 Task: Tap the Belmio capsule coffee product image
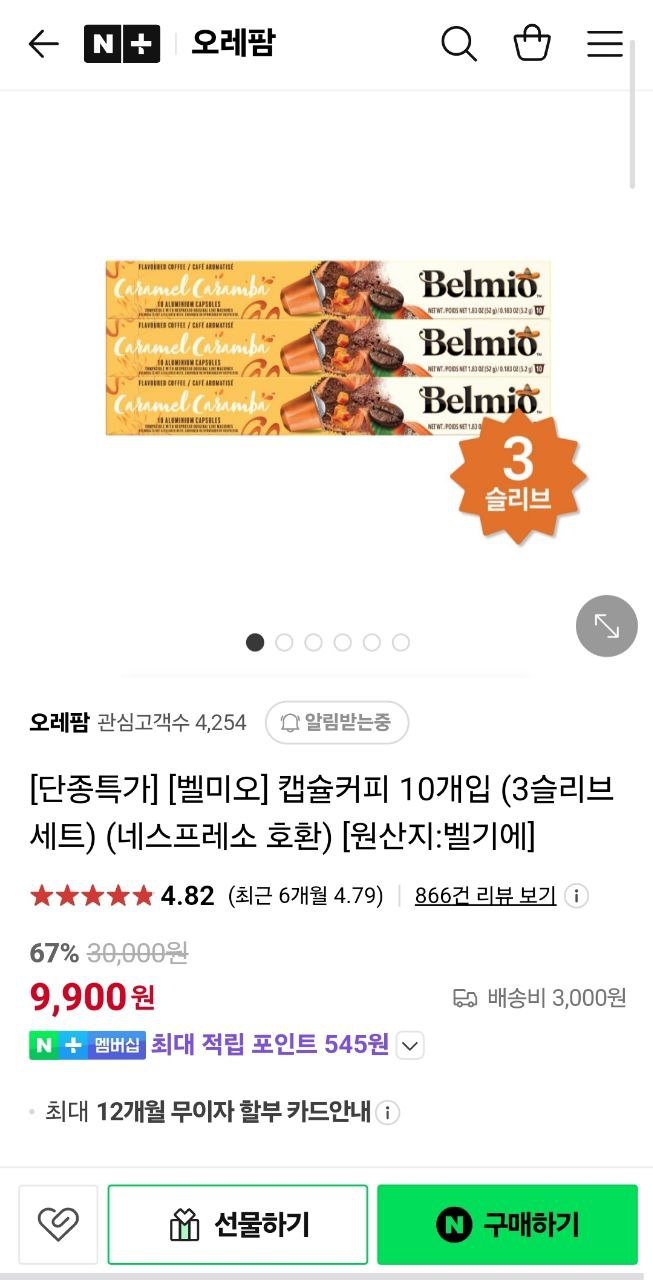328,348
